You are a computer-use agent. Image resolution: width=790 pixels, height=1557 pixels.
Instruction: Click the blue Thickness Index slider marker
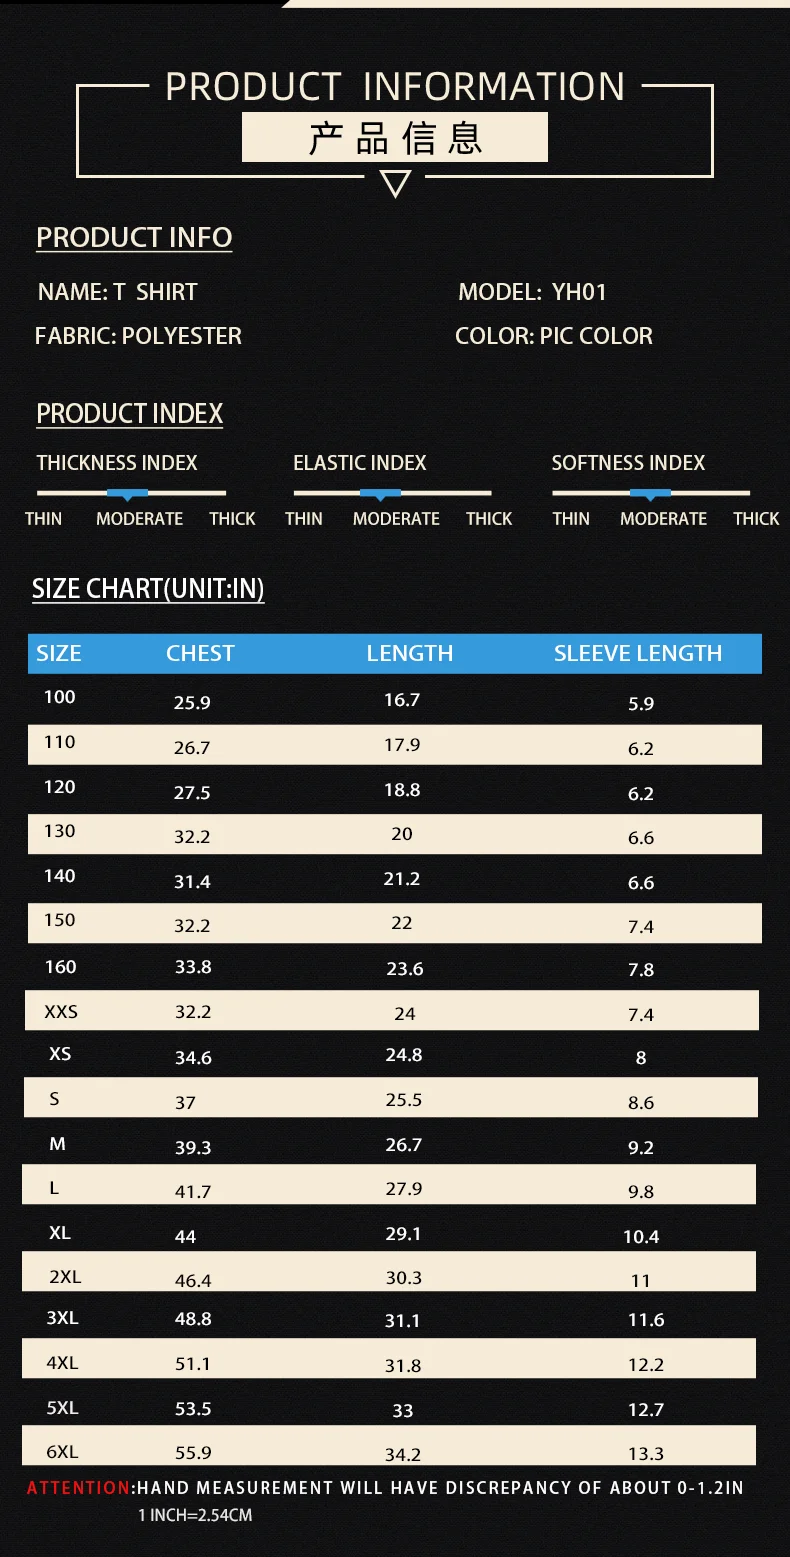click(x=127, y=493)
